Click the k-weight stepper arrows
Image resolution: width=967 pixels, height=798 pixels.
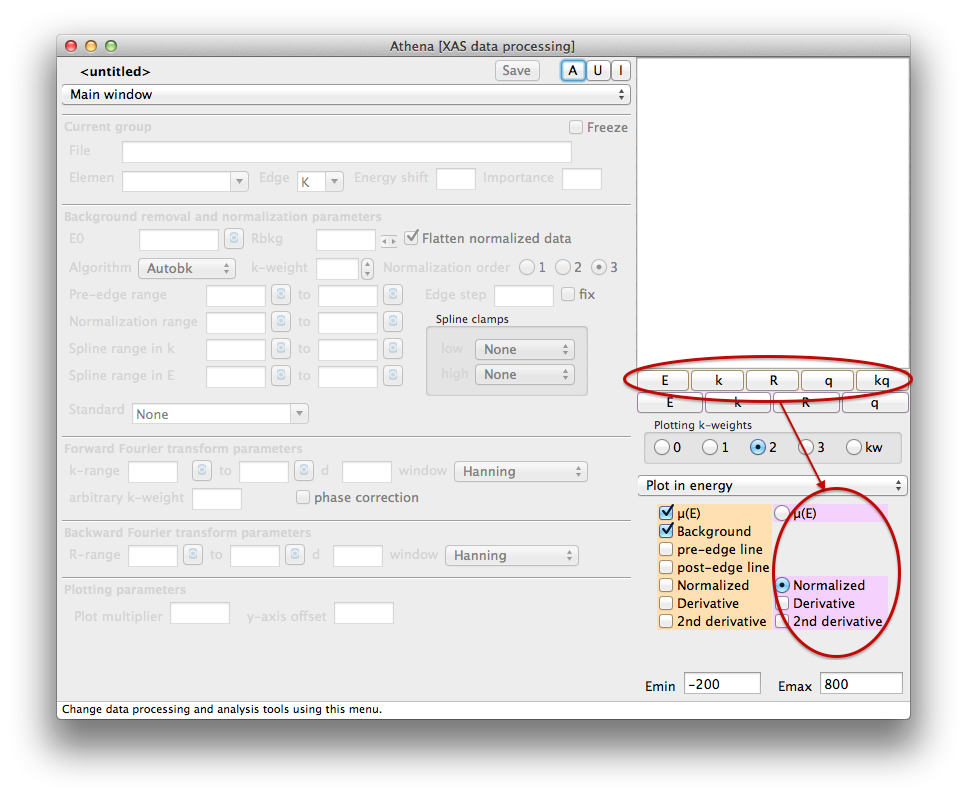368,268
